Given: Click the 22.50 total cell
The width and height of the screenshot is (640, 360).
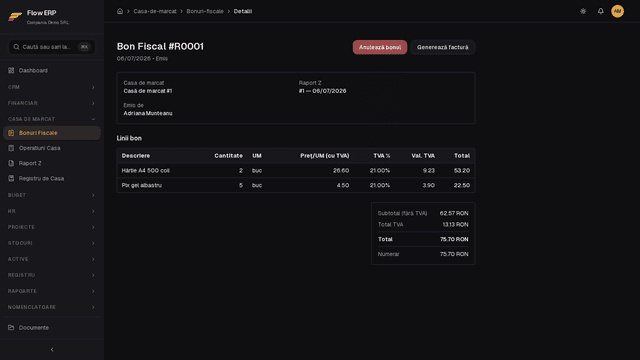Looking at the screenshot, I should tap(462, 185).
